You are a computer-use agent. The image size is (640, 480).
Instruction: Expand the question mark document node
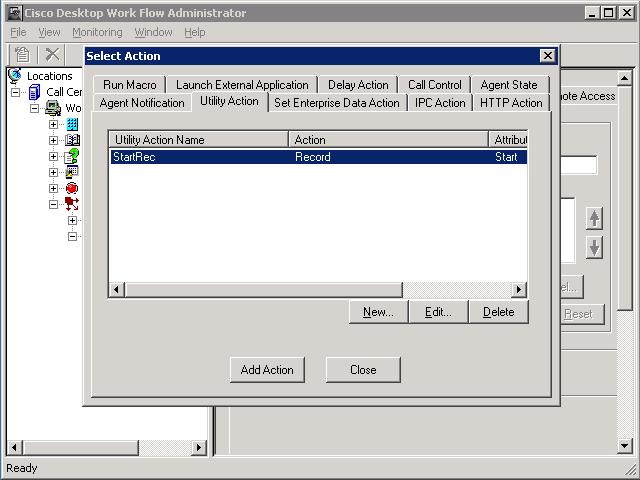[53, 156]
